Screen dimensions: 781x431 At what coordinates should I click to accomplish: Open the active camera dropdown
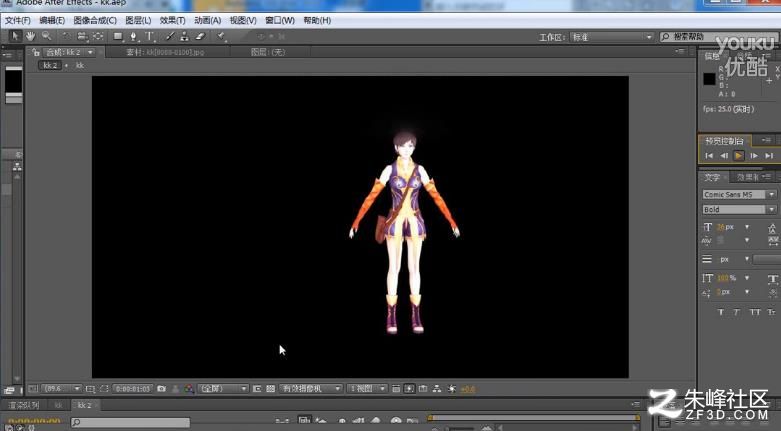(311, 389)
